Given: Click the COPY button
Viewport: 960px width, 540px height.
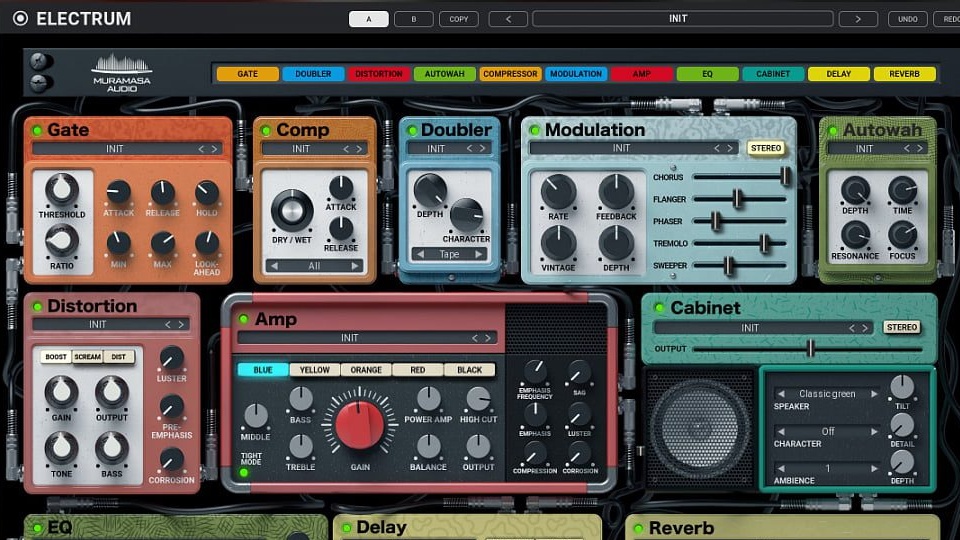Looking at the screenshot, I should (459, 19).
